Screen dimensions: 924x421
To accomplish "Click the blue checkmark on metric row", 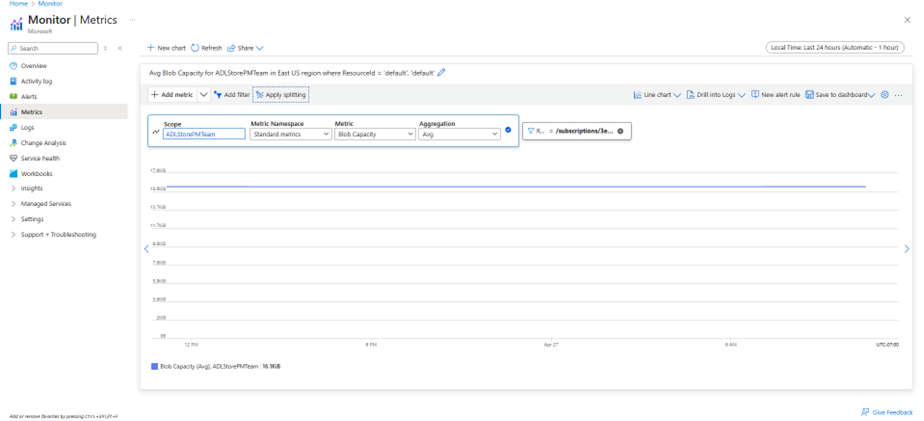I will pos(508,130).
